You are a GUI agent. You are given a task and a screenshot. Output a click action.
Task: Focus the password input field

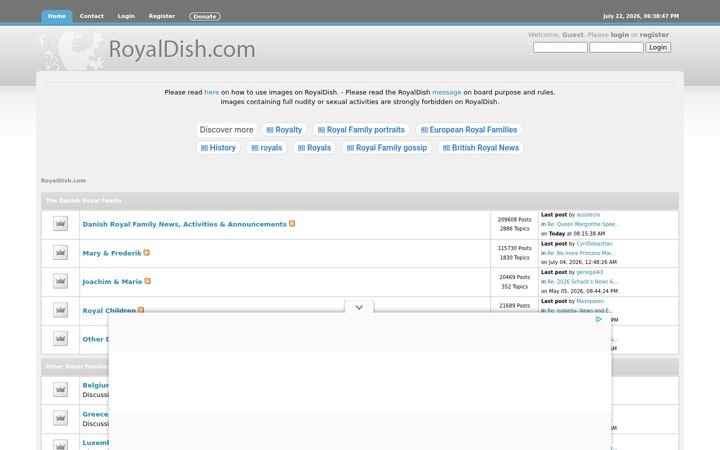click(x=616, y=47)
